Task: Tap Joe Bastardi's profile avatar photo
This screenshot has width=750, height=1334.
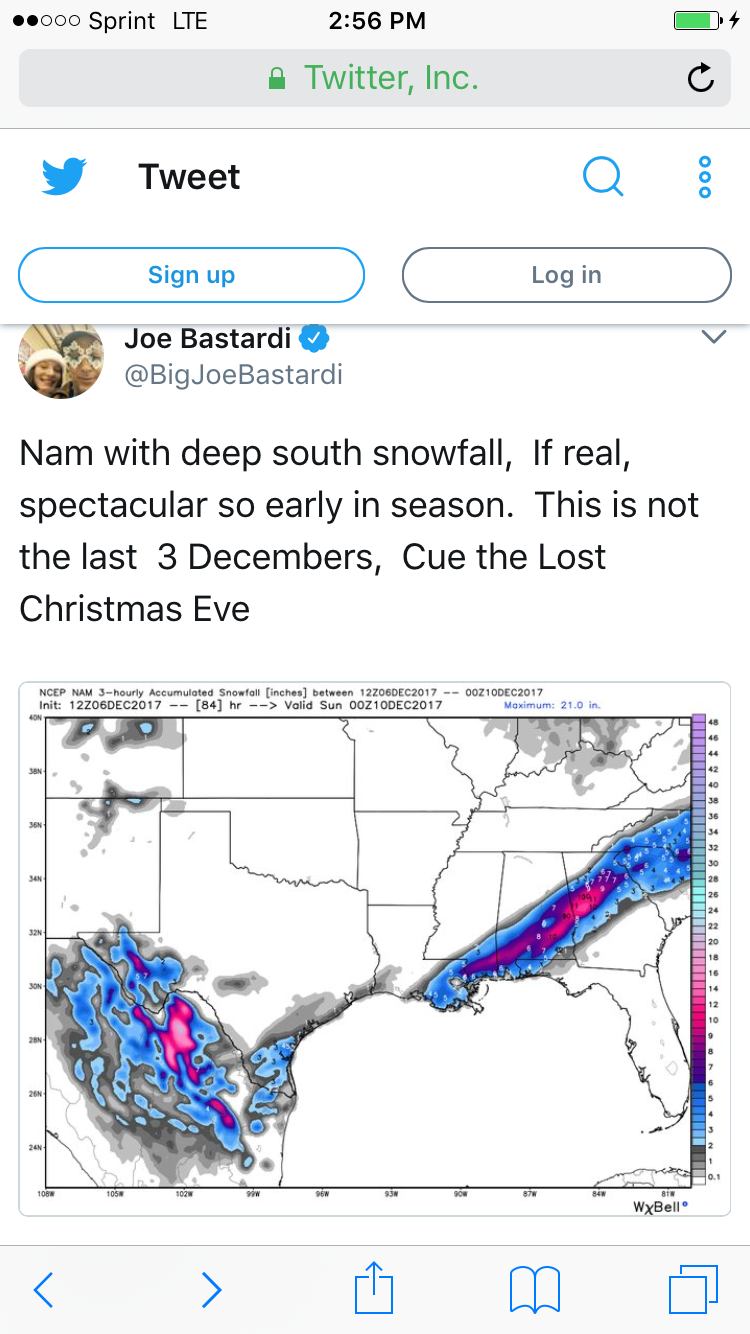Action: pos(62,360)
